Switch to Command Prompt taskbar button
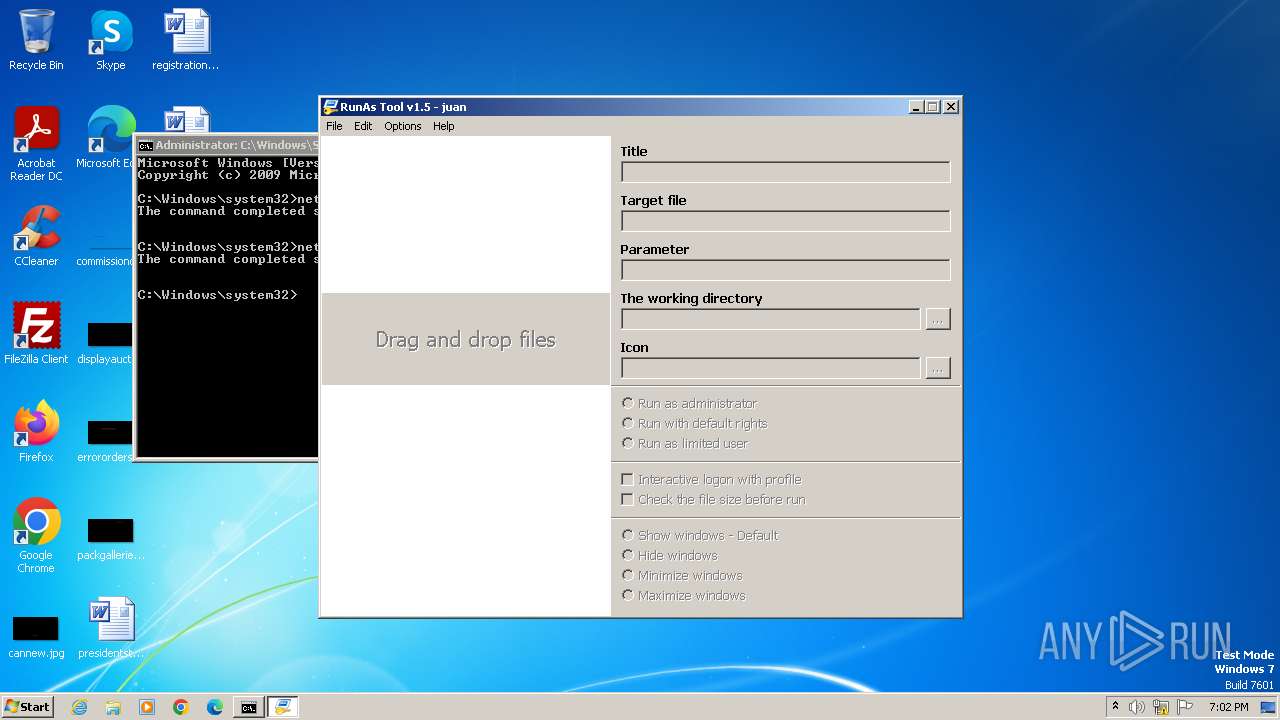1280x720 pixels. [248, 707]
